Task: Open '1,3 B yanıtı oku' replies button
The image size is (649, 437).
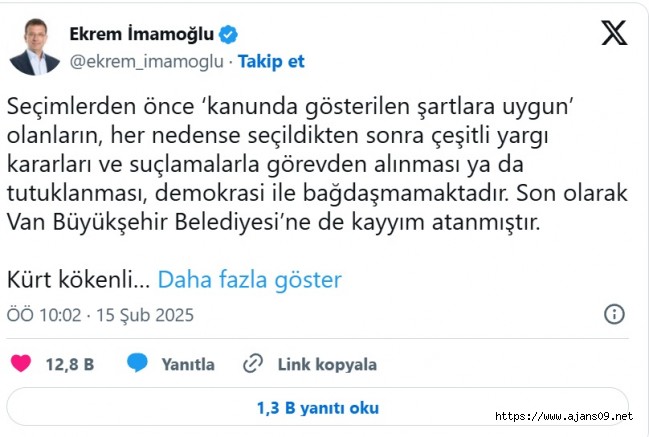Action: [x=317, y=407]
